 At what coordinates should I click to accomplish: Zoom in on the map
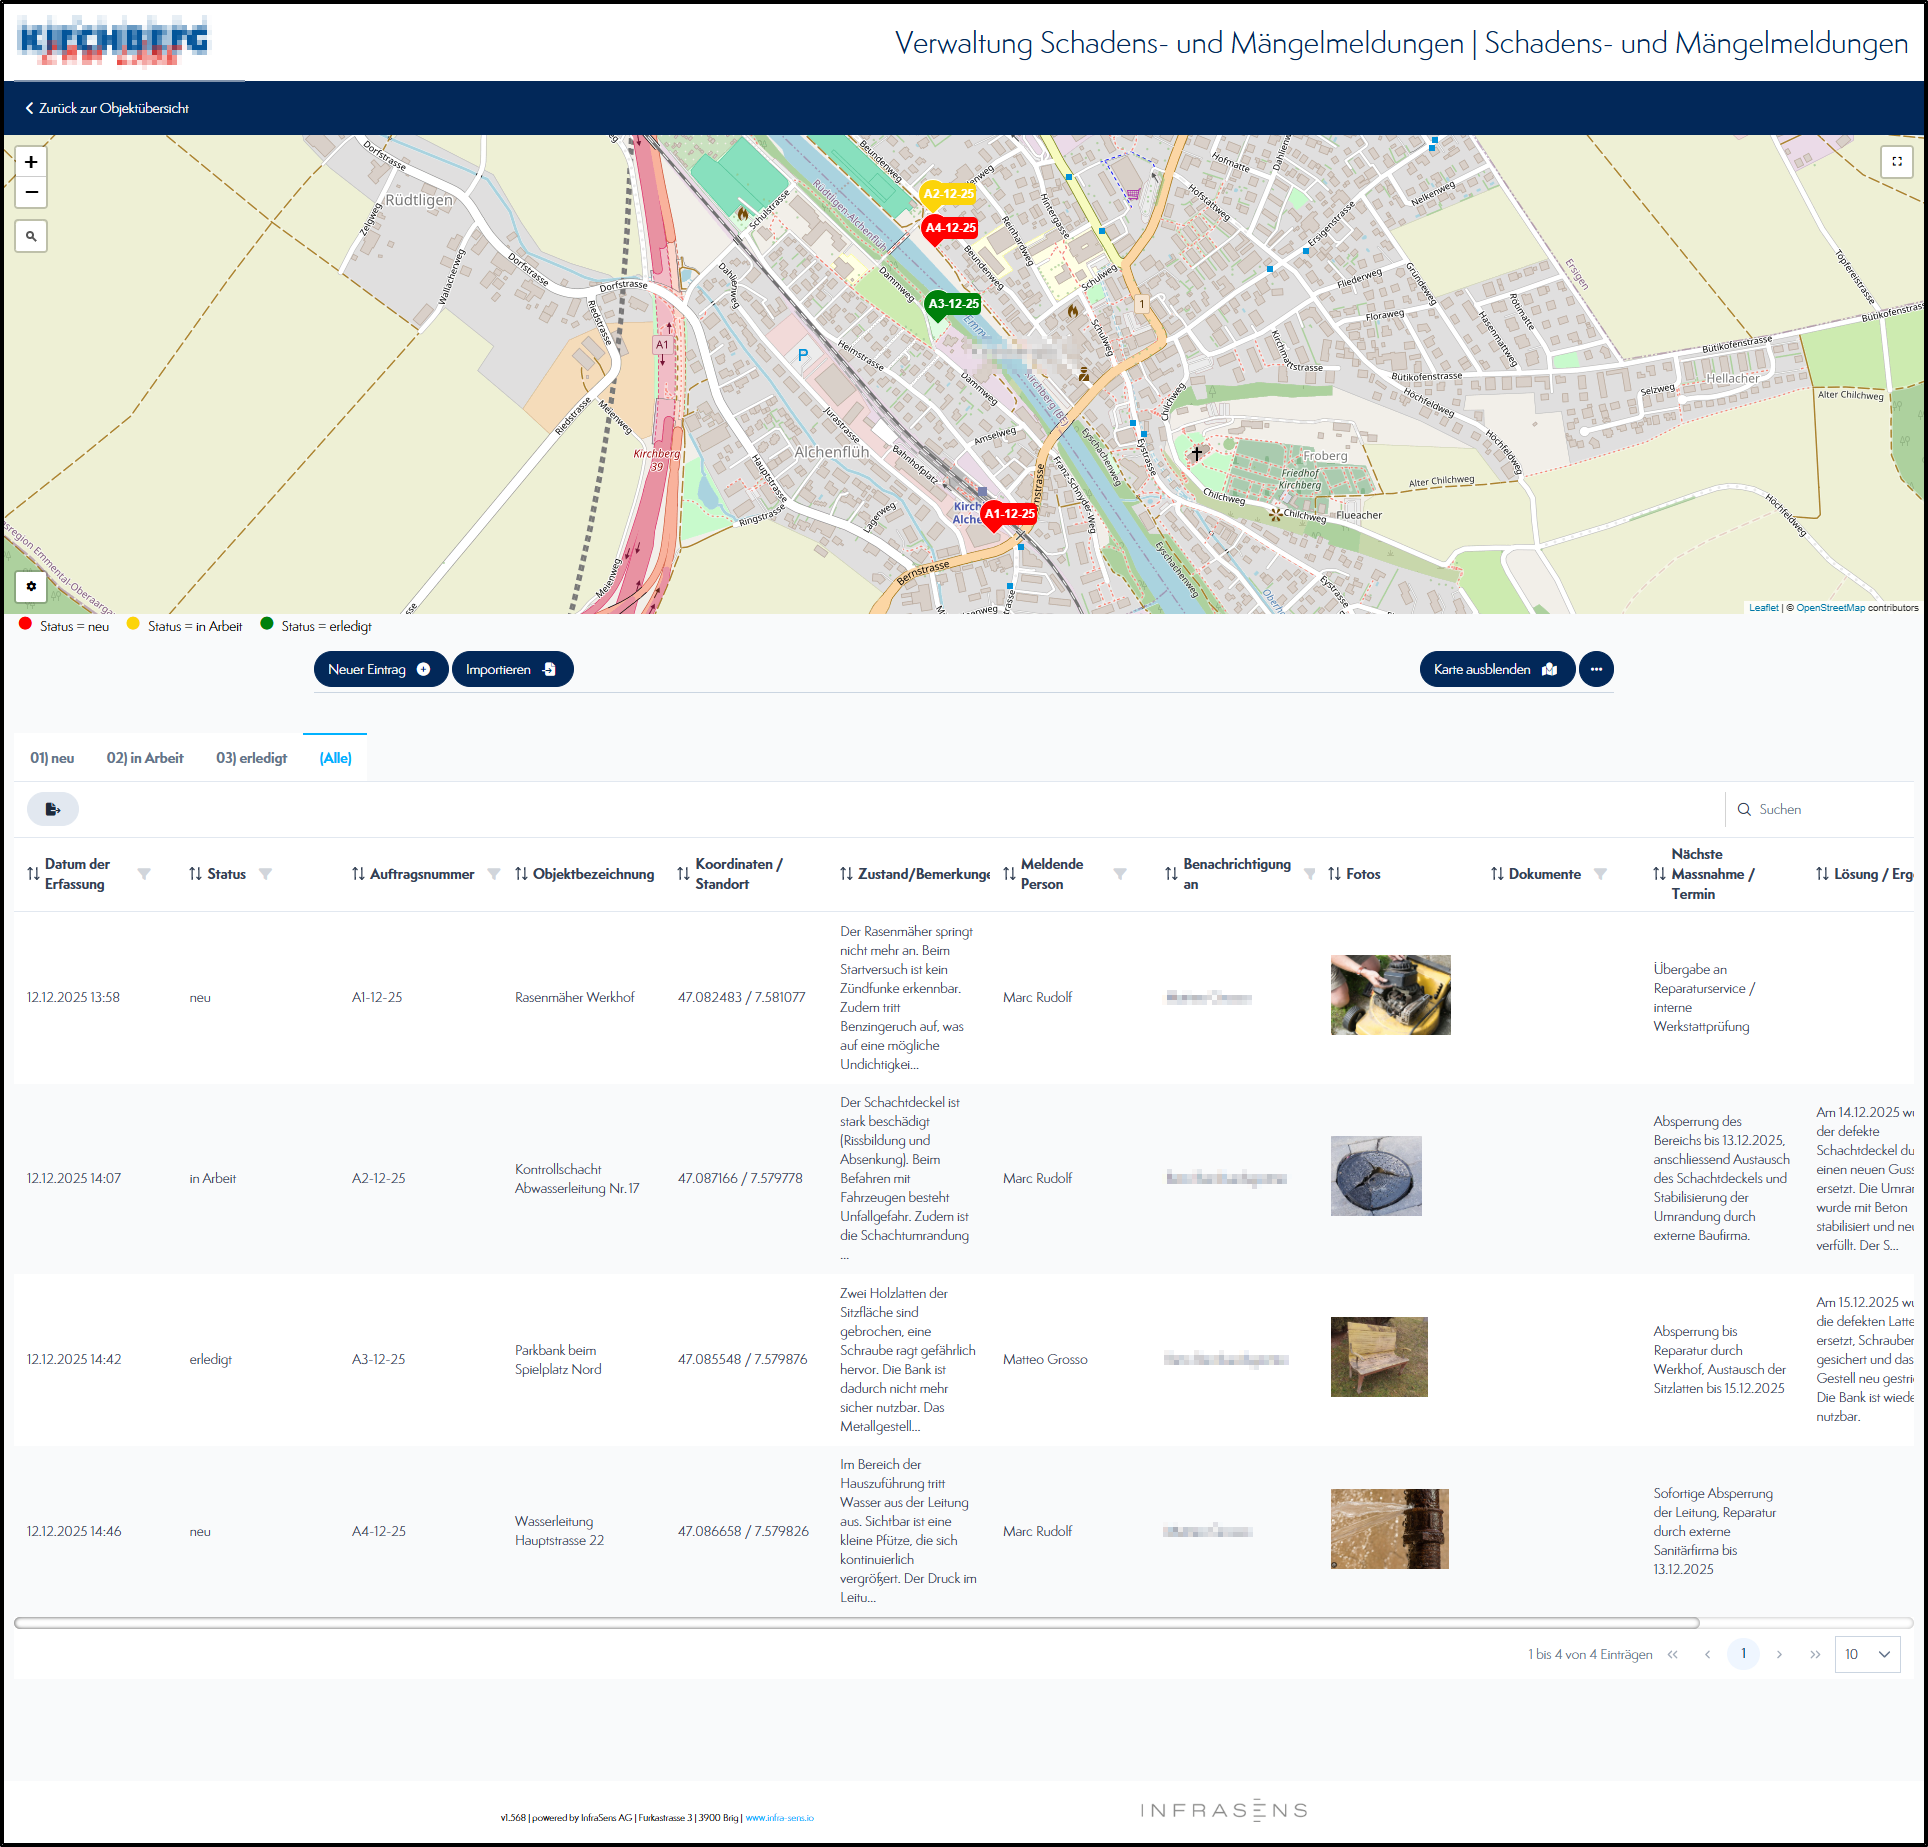pyautogui.click(x=31, y=162)
